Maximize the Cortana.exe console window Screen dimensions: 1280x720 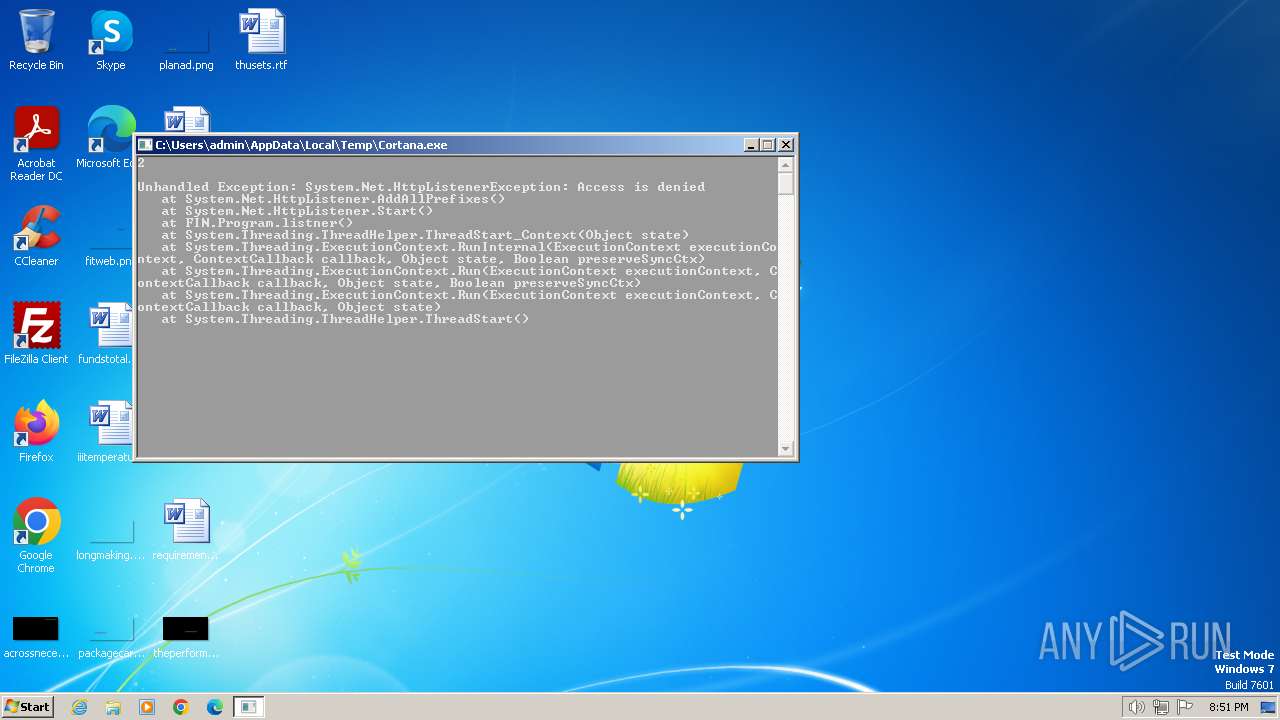[x=768, y=145]
